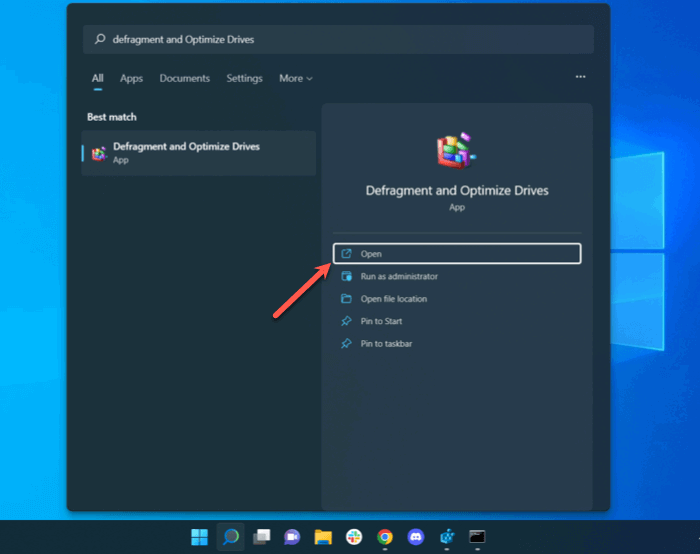Select Pin to taskbar
The image size is (700, 554).
[457, 343]
